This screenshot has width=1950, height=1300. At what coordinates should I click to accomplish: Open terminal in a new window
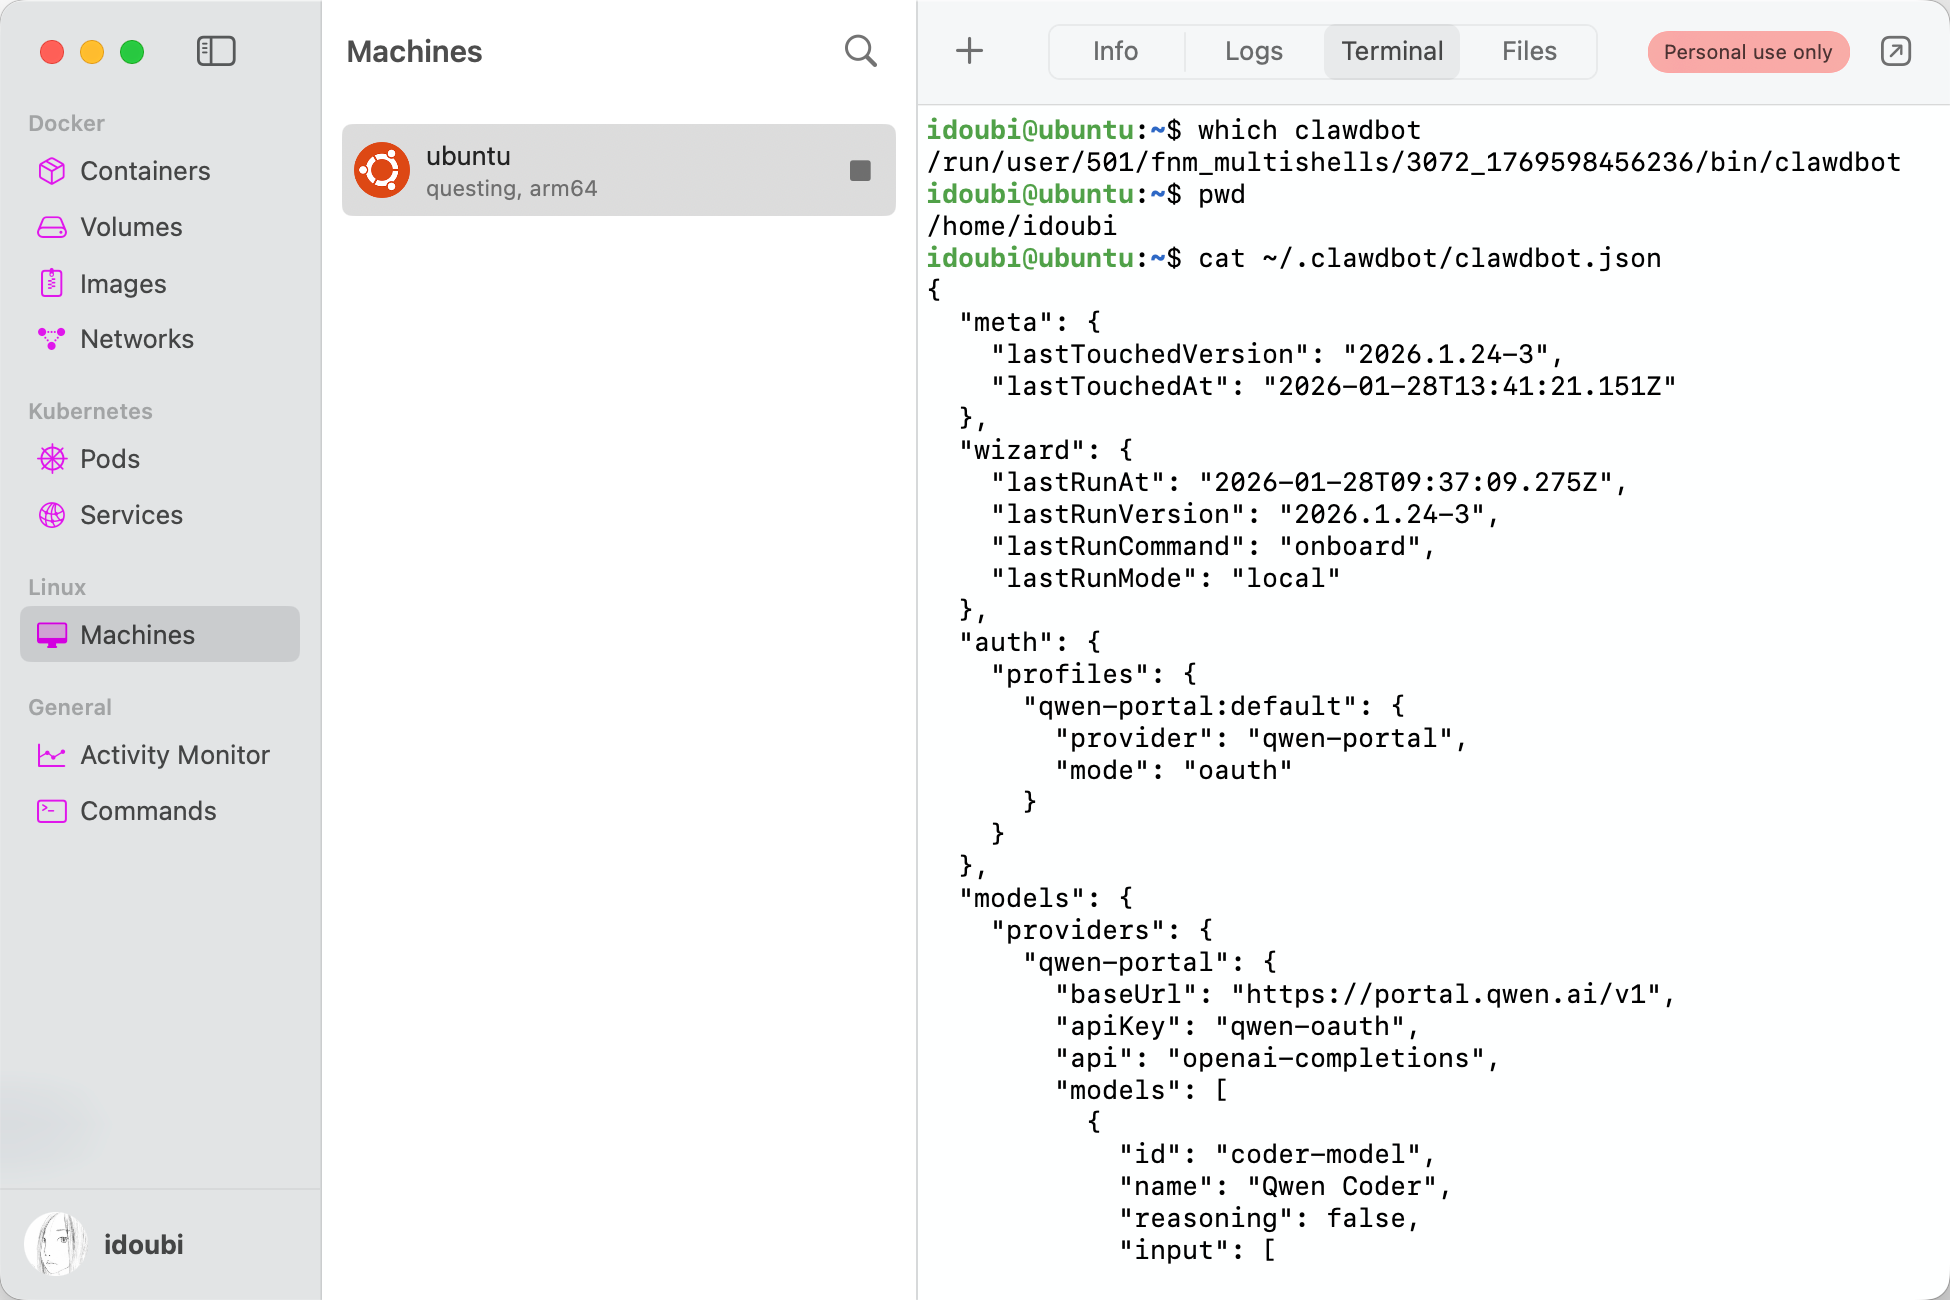tap(1895, 51)
